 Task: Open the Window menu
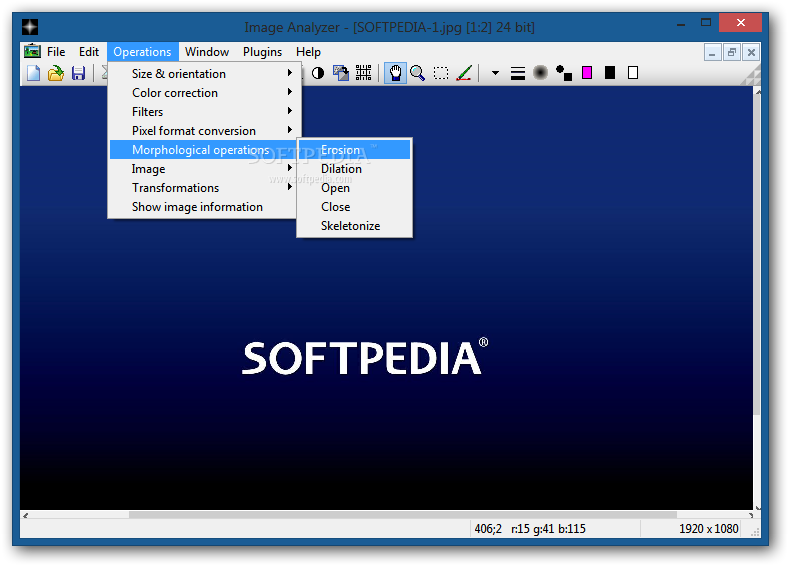(207, 52)
